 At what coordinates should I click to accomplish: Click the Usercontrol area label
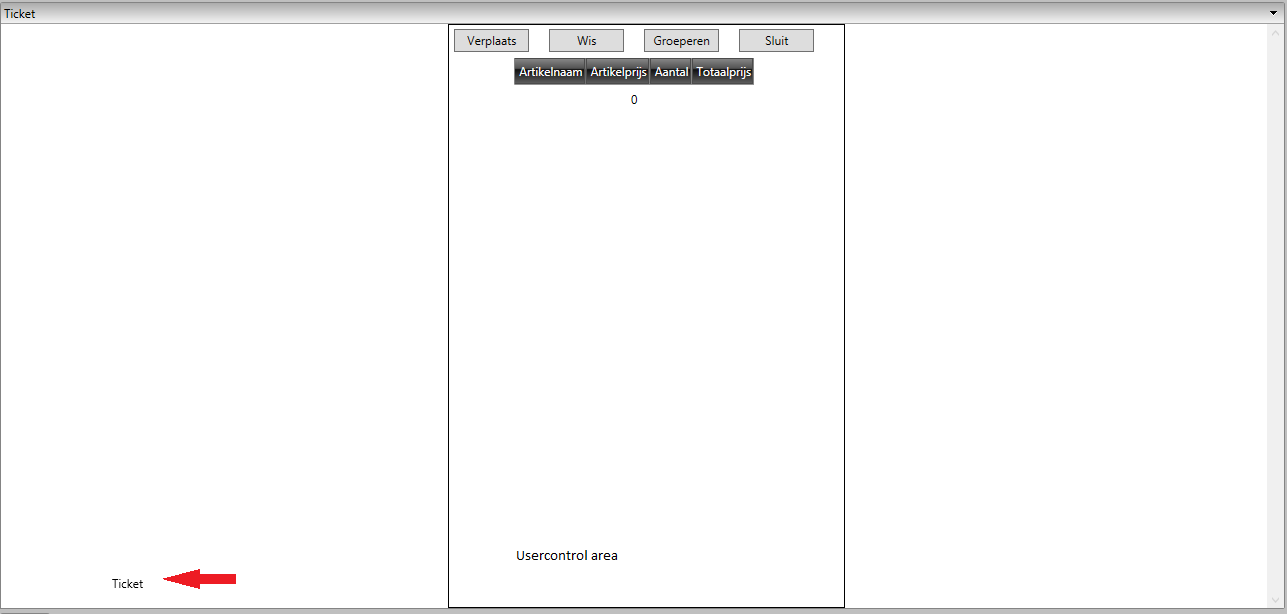click(x=567, y=555)
